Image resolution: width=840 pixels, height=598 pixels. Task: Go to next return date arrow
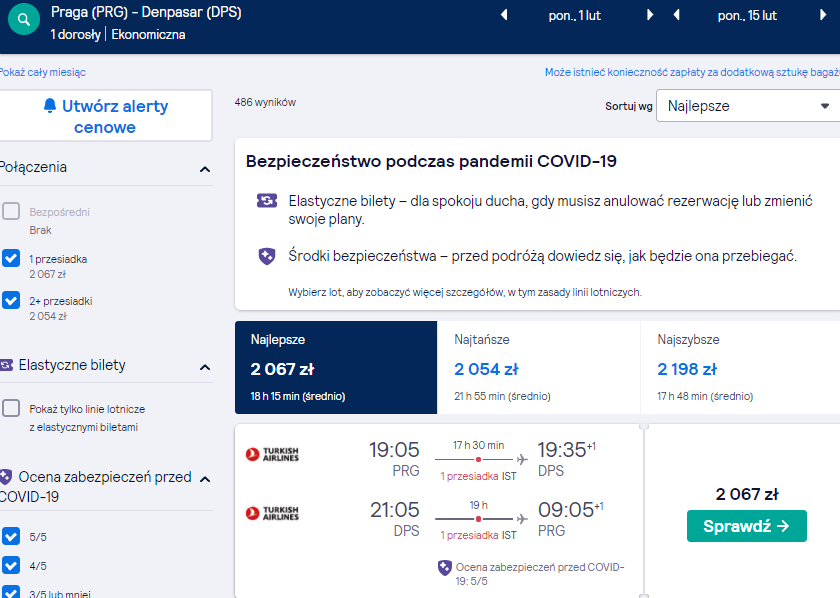pos(823,15)
